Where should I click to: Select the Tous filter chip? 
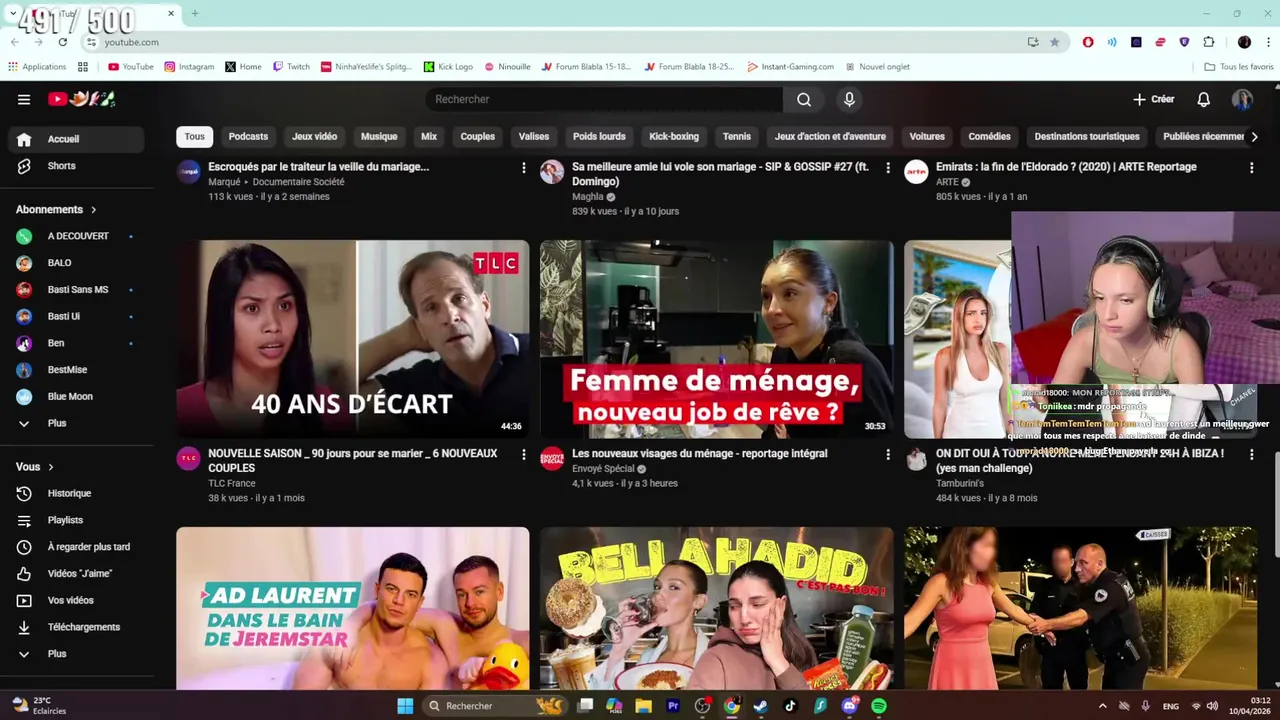point(195,136)
